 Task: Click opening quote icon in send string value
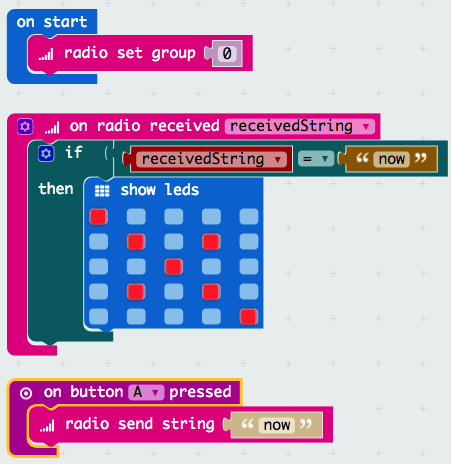coord(247,424)
